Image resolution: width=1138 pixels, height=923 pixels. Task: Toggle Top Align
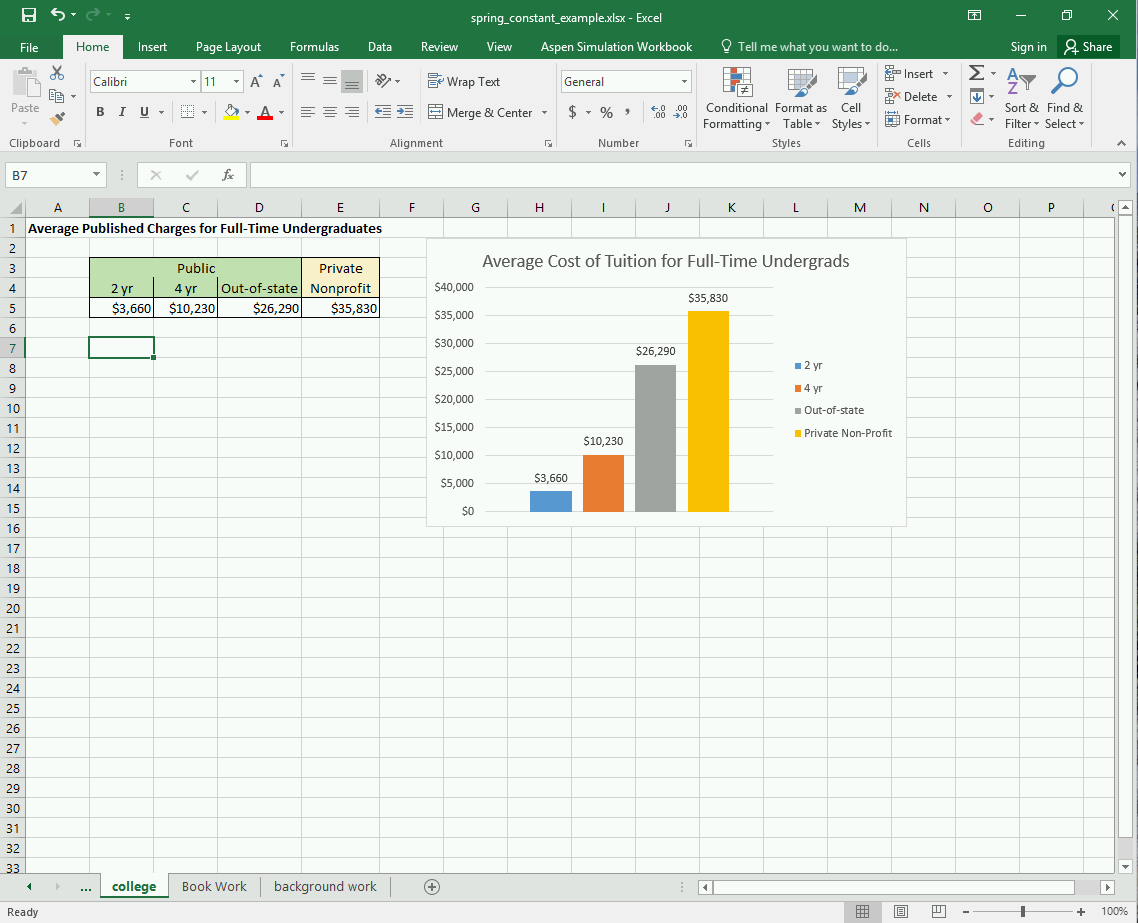point(308,81)
